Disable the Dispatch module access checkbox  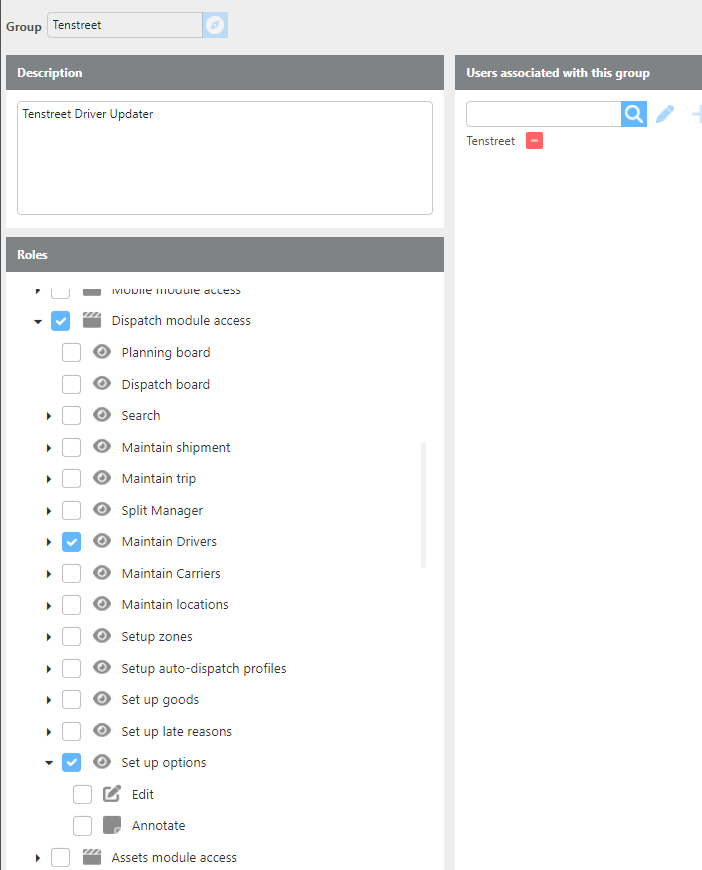coord(61,321)
